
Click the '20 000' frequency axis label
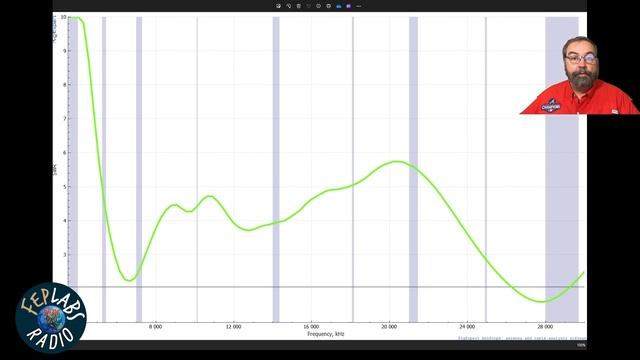389,327
